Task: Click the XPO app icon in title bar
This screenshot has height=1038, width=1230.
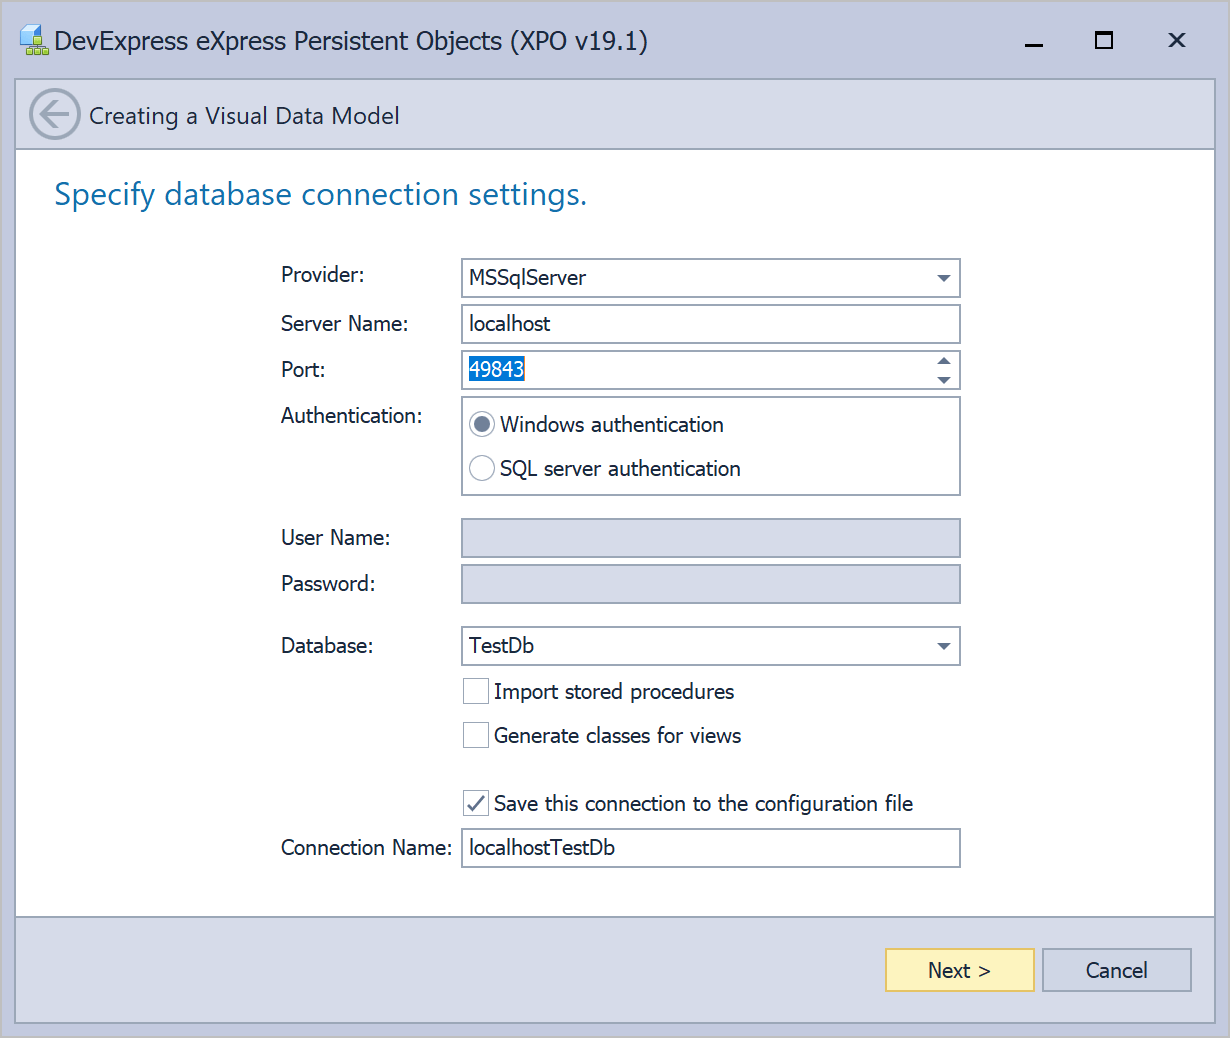Action: pyautogui.click(x=34, y=41)
